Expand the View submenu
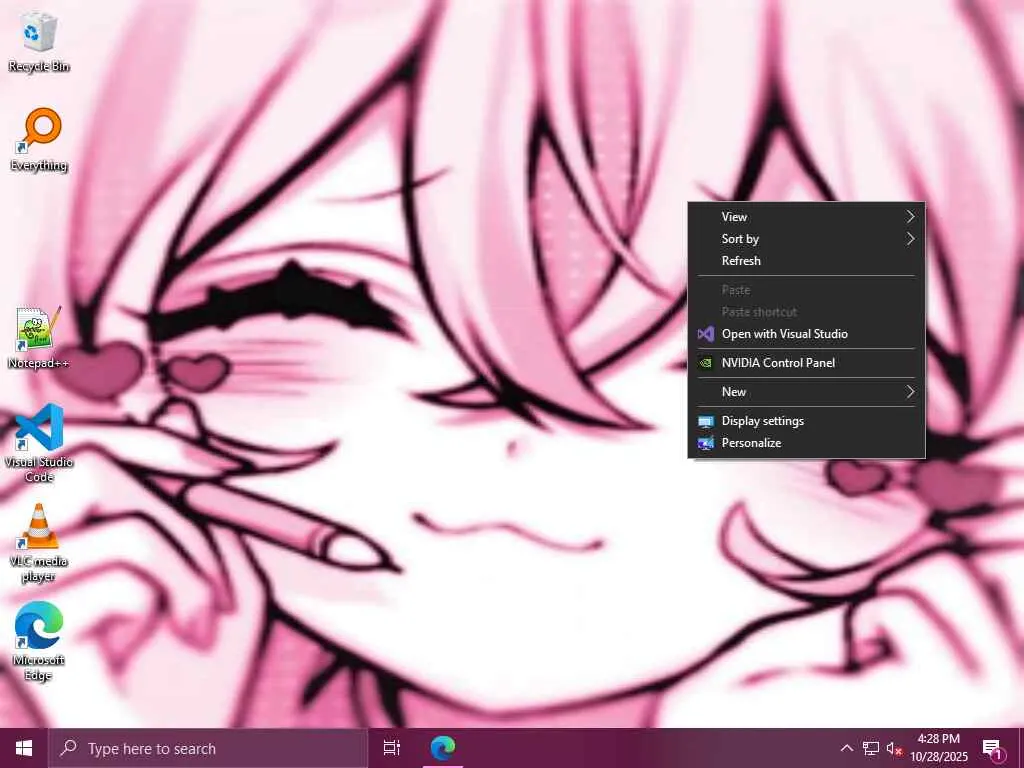This screenshot has width=1024, height=768. 807,217
